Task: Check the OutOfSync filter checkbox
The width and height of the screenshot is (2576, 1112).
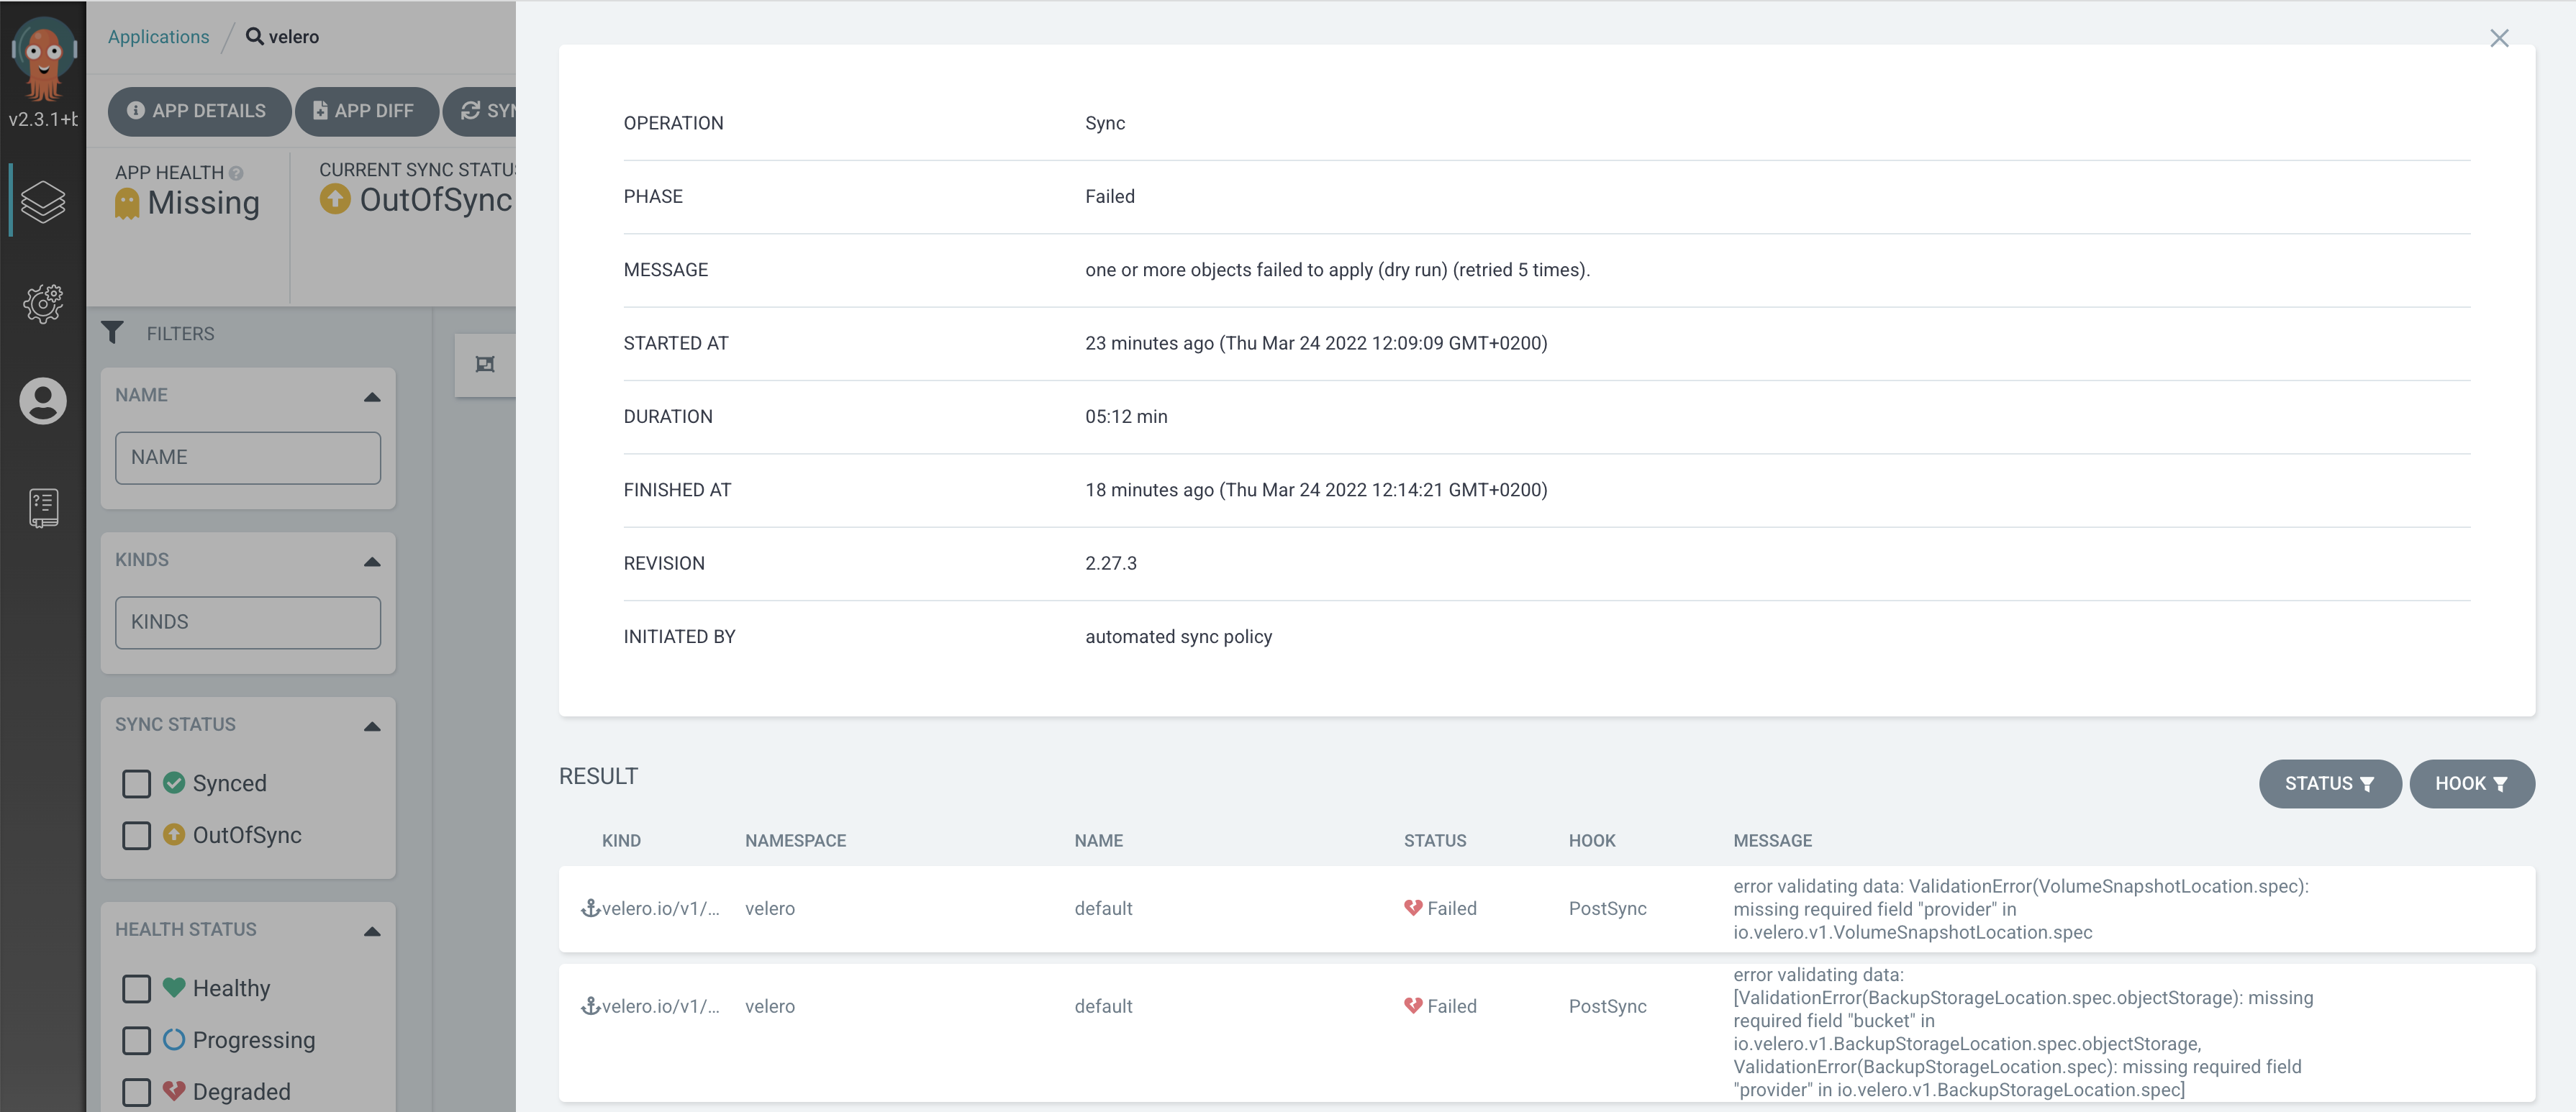Action: pos(136,835)
